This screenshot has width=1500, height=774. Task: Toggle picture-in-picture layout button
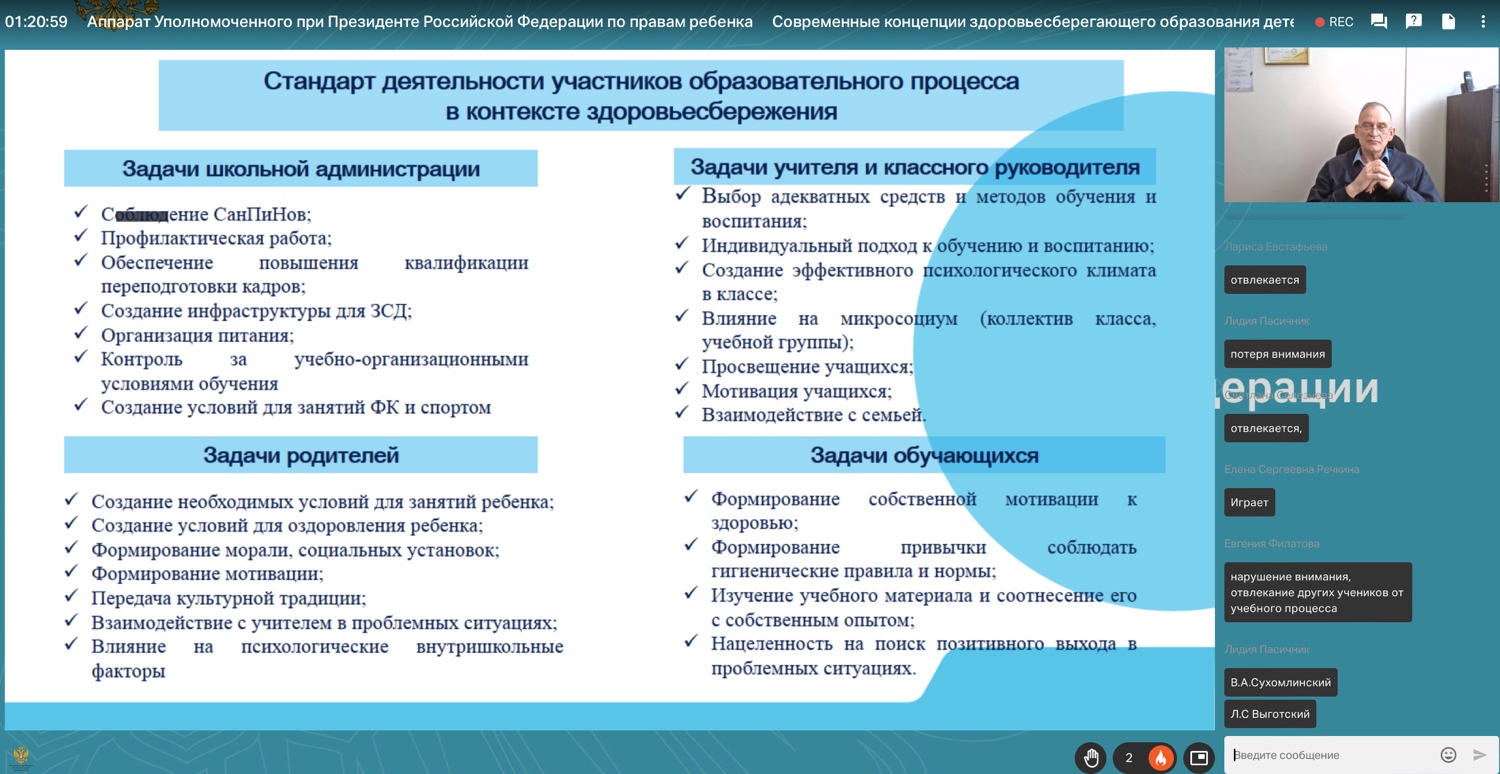coord(1198,757)
